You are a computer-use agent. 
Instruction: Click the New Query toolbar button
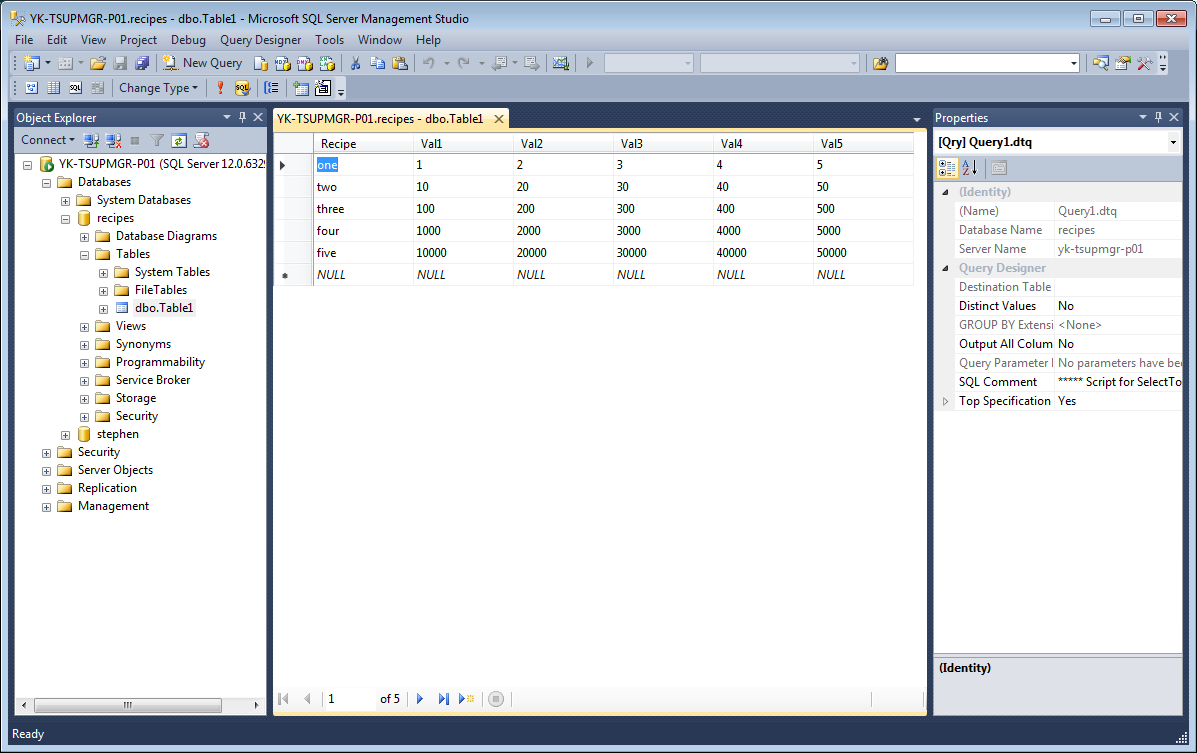[x=202, y=63]
